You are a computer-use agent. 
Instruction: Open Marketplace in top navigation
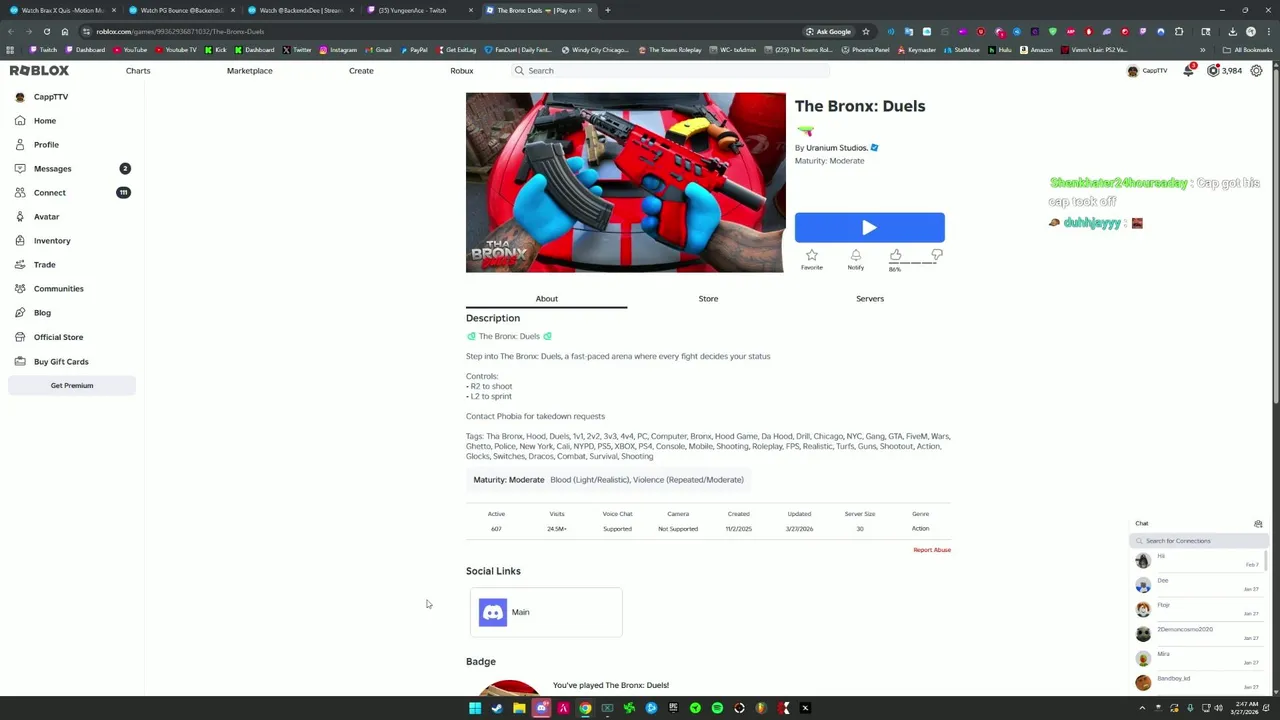tap(249, 71)
